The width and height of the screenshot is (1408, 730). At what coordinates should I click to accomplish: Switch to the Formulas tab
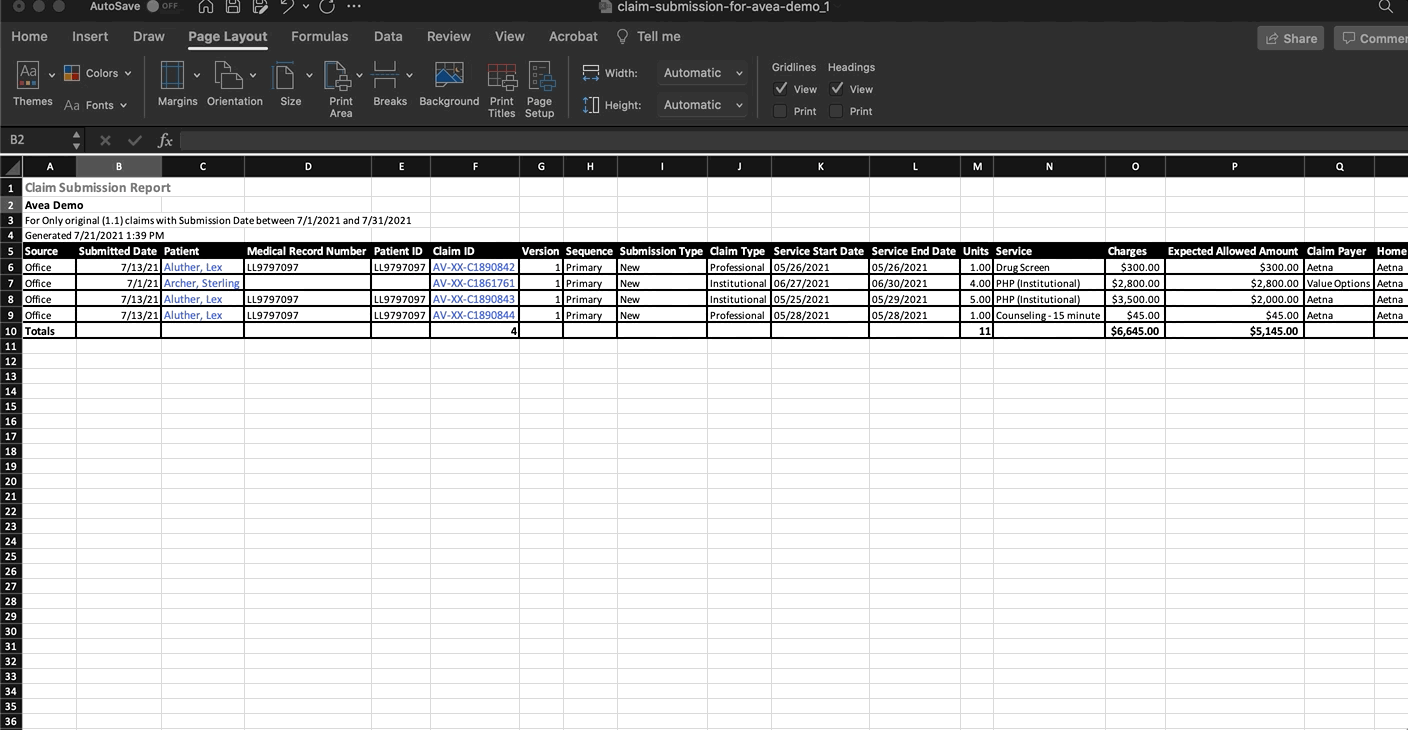[319, 37]
